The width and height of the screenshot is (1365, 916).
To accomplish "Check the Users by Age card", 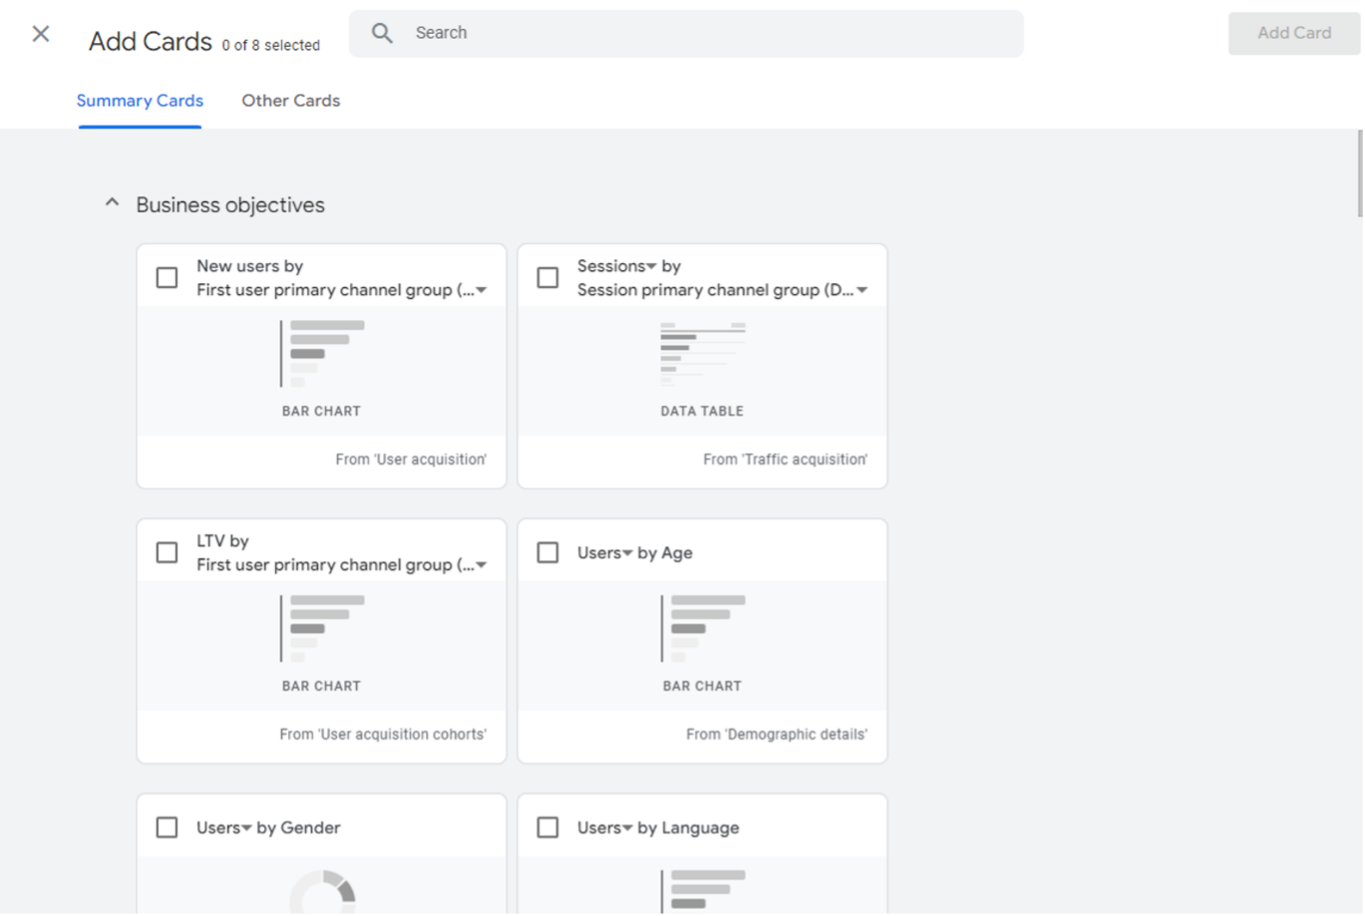I will 548,552.
